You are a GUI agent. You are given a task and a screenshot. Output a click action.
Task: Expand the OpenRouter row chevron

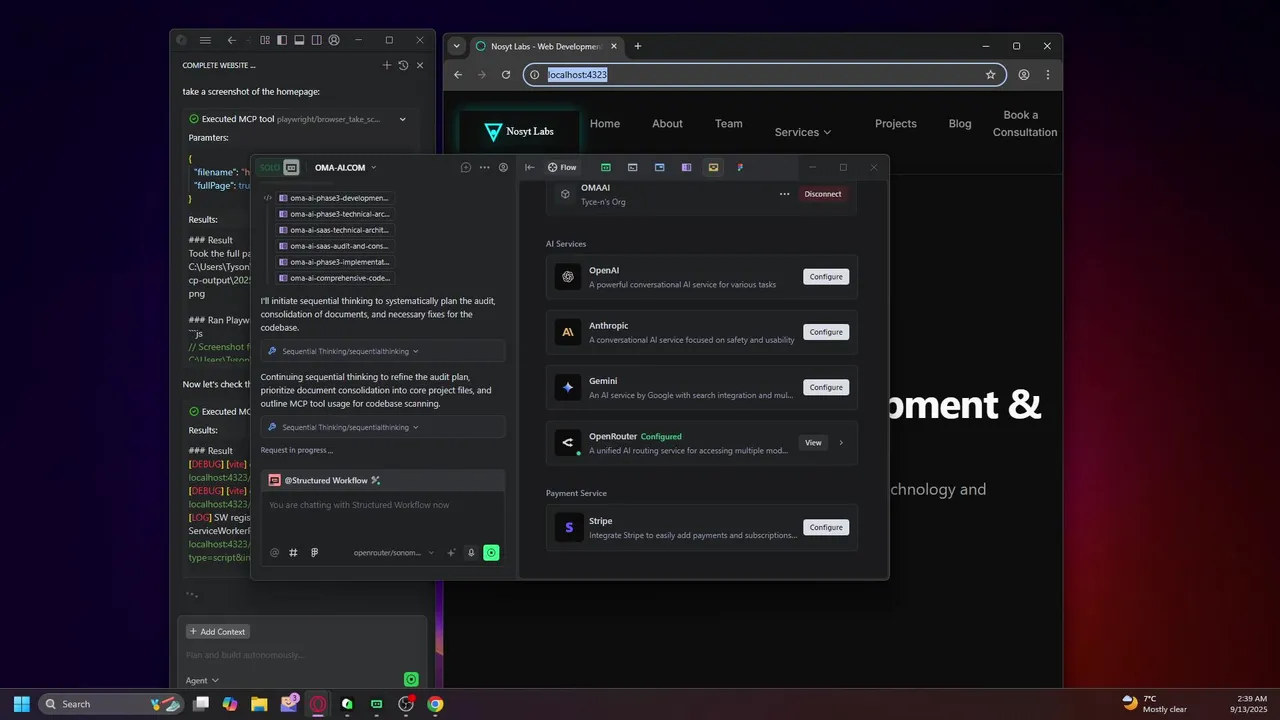click(841, 442)
